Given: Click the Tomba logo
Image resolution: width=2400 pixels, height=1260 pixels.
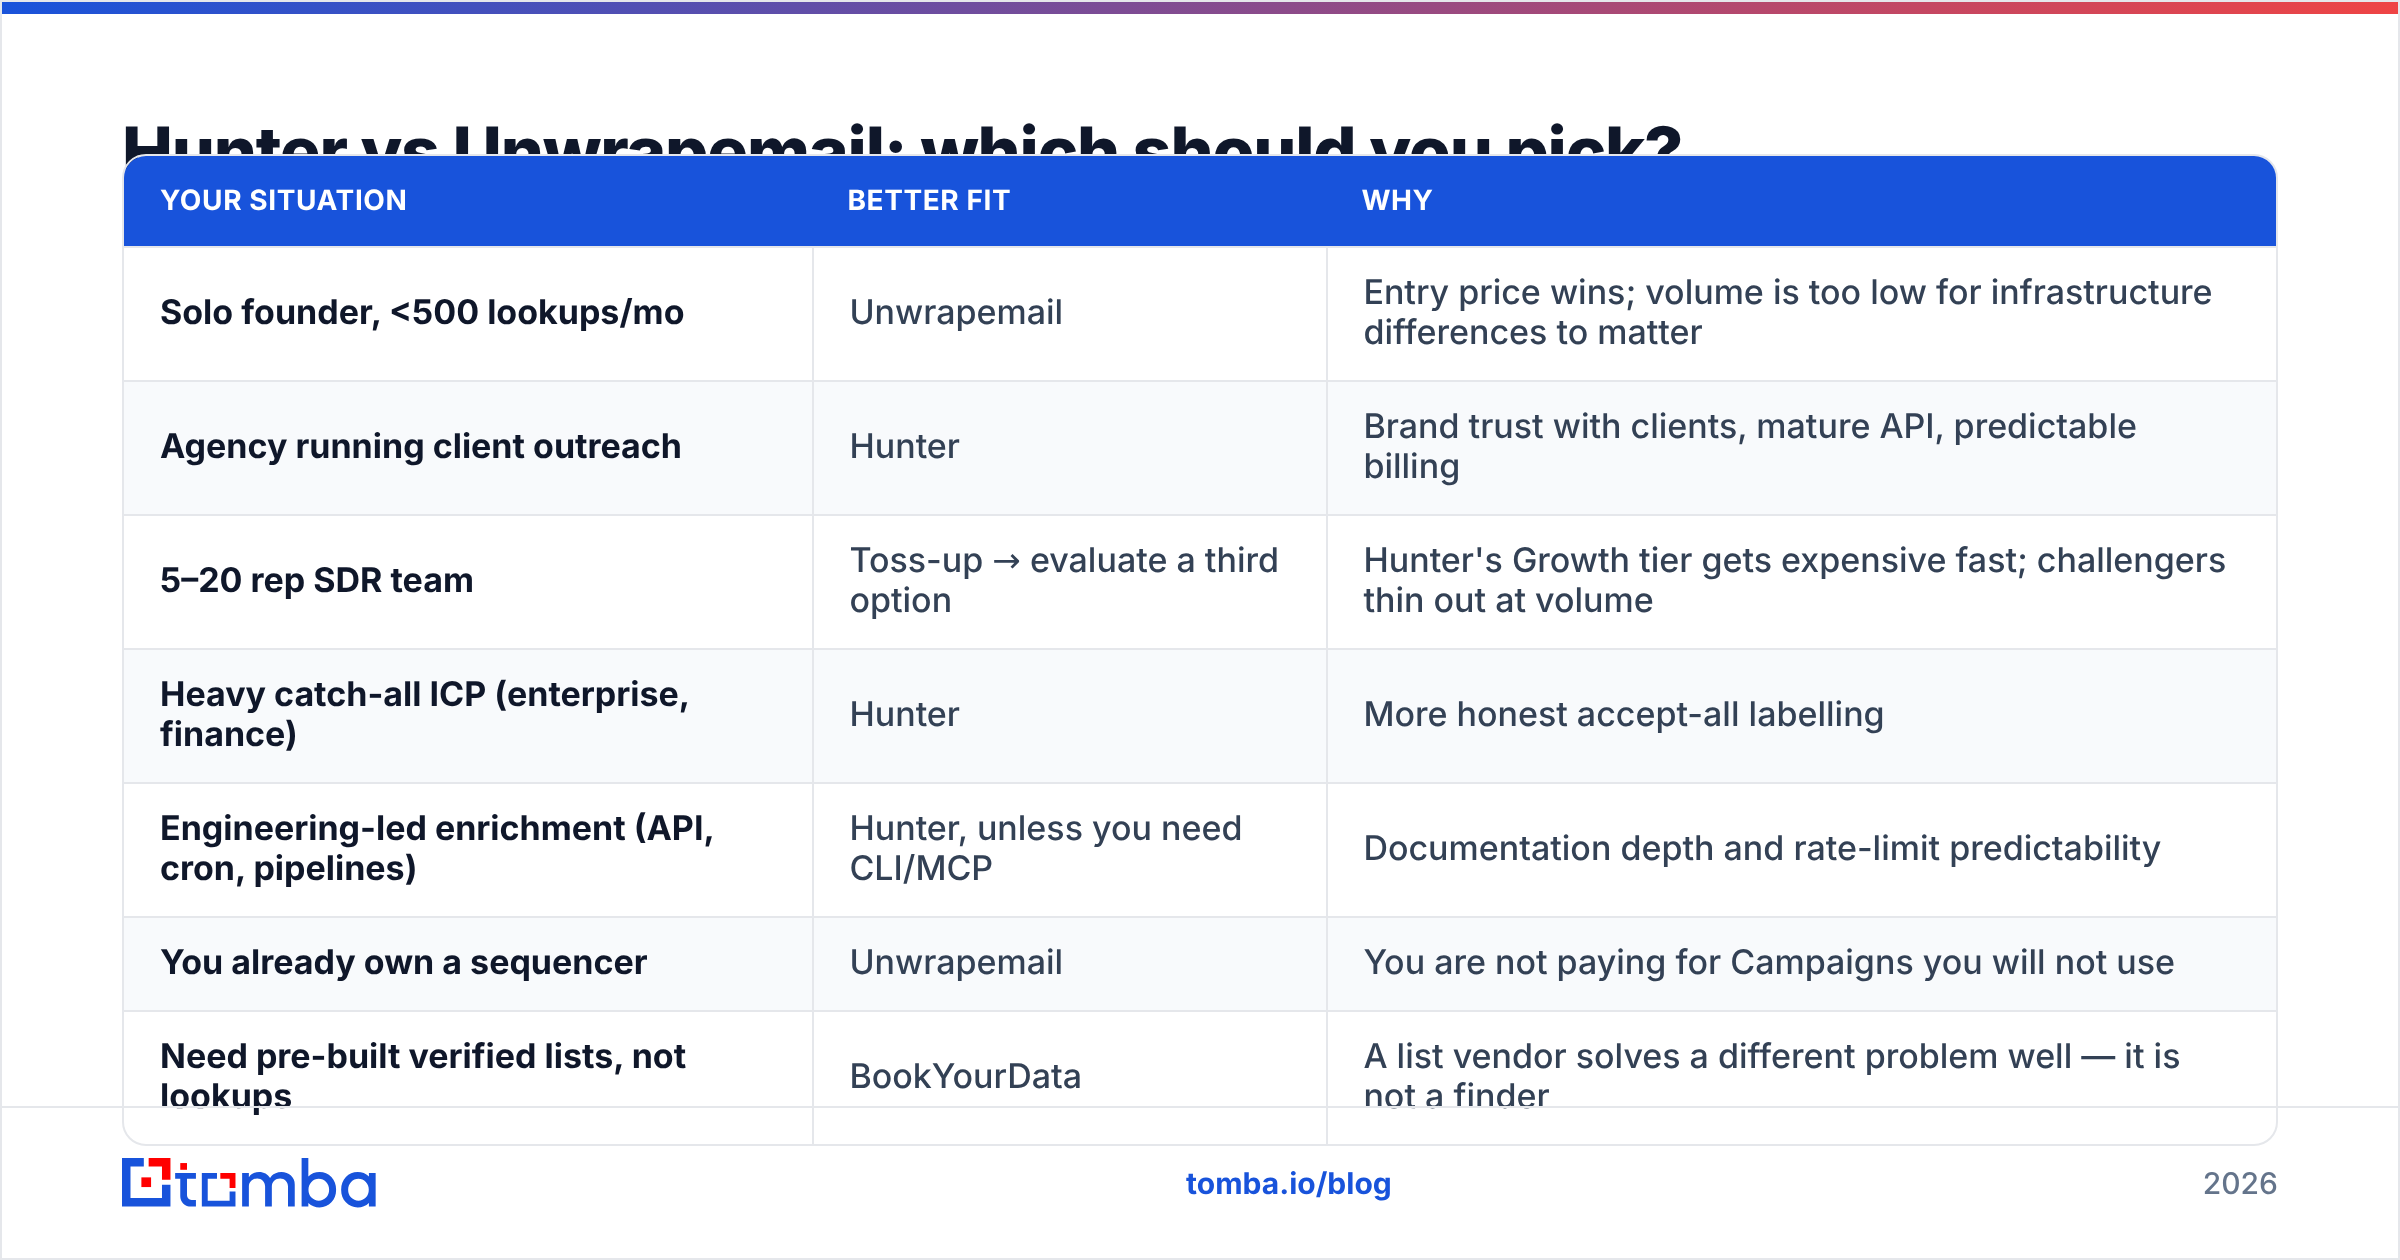Looking at the screenshot, I should (249, 1183).
